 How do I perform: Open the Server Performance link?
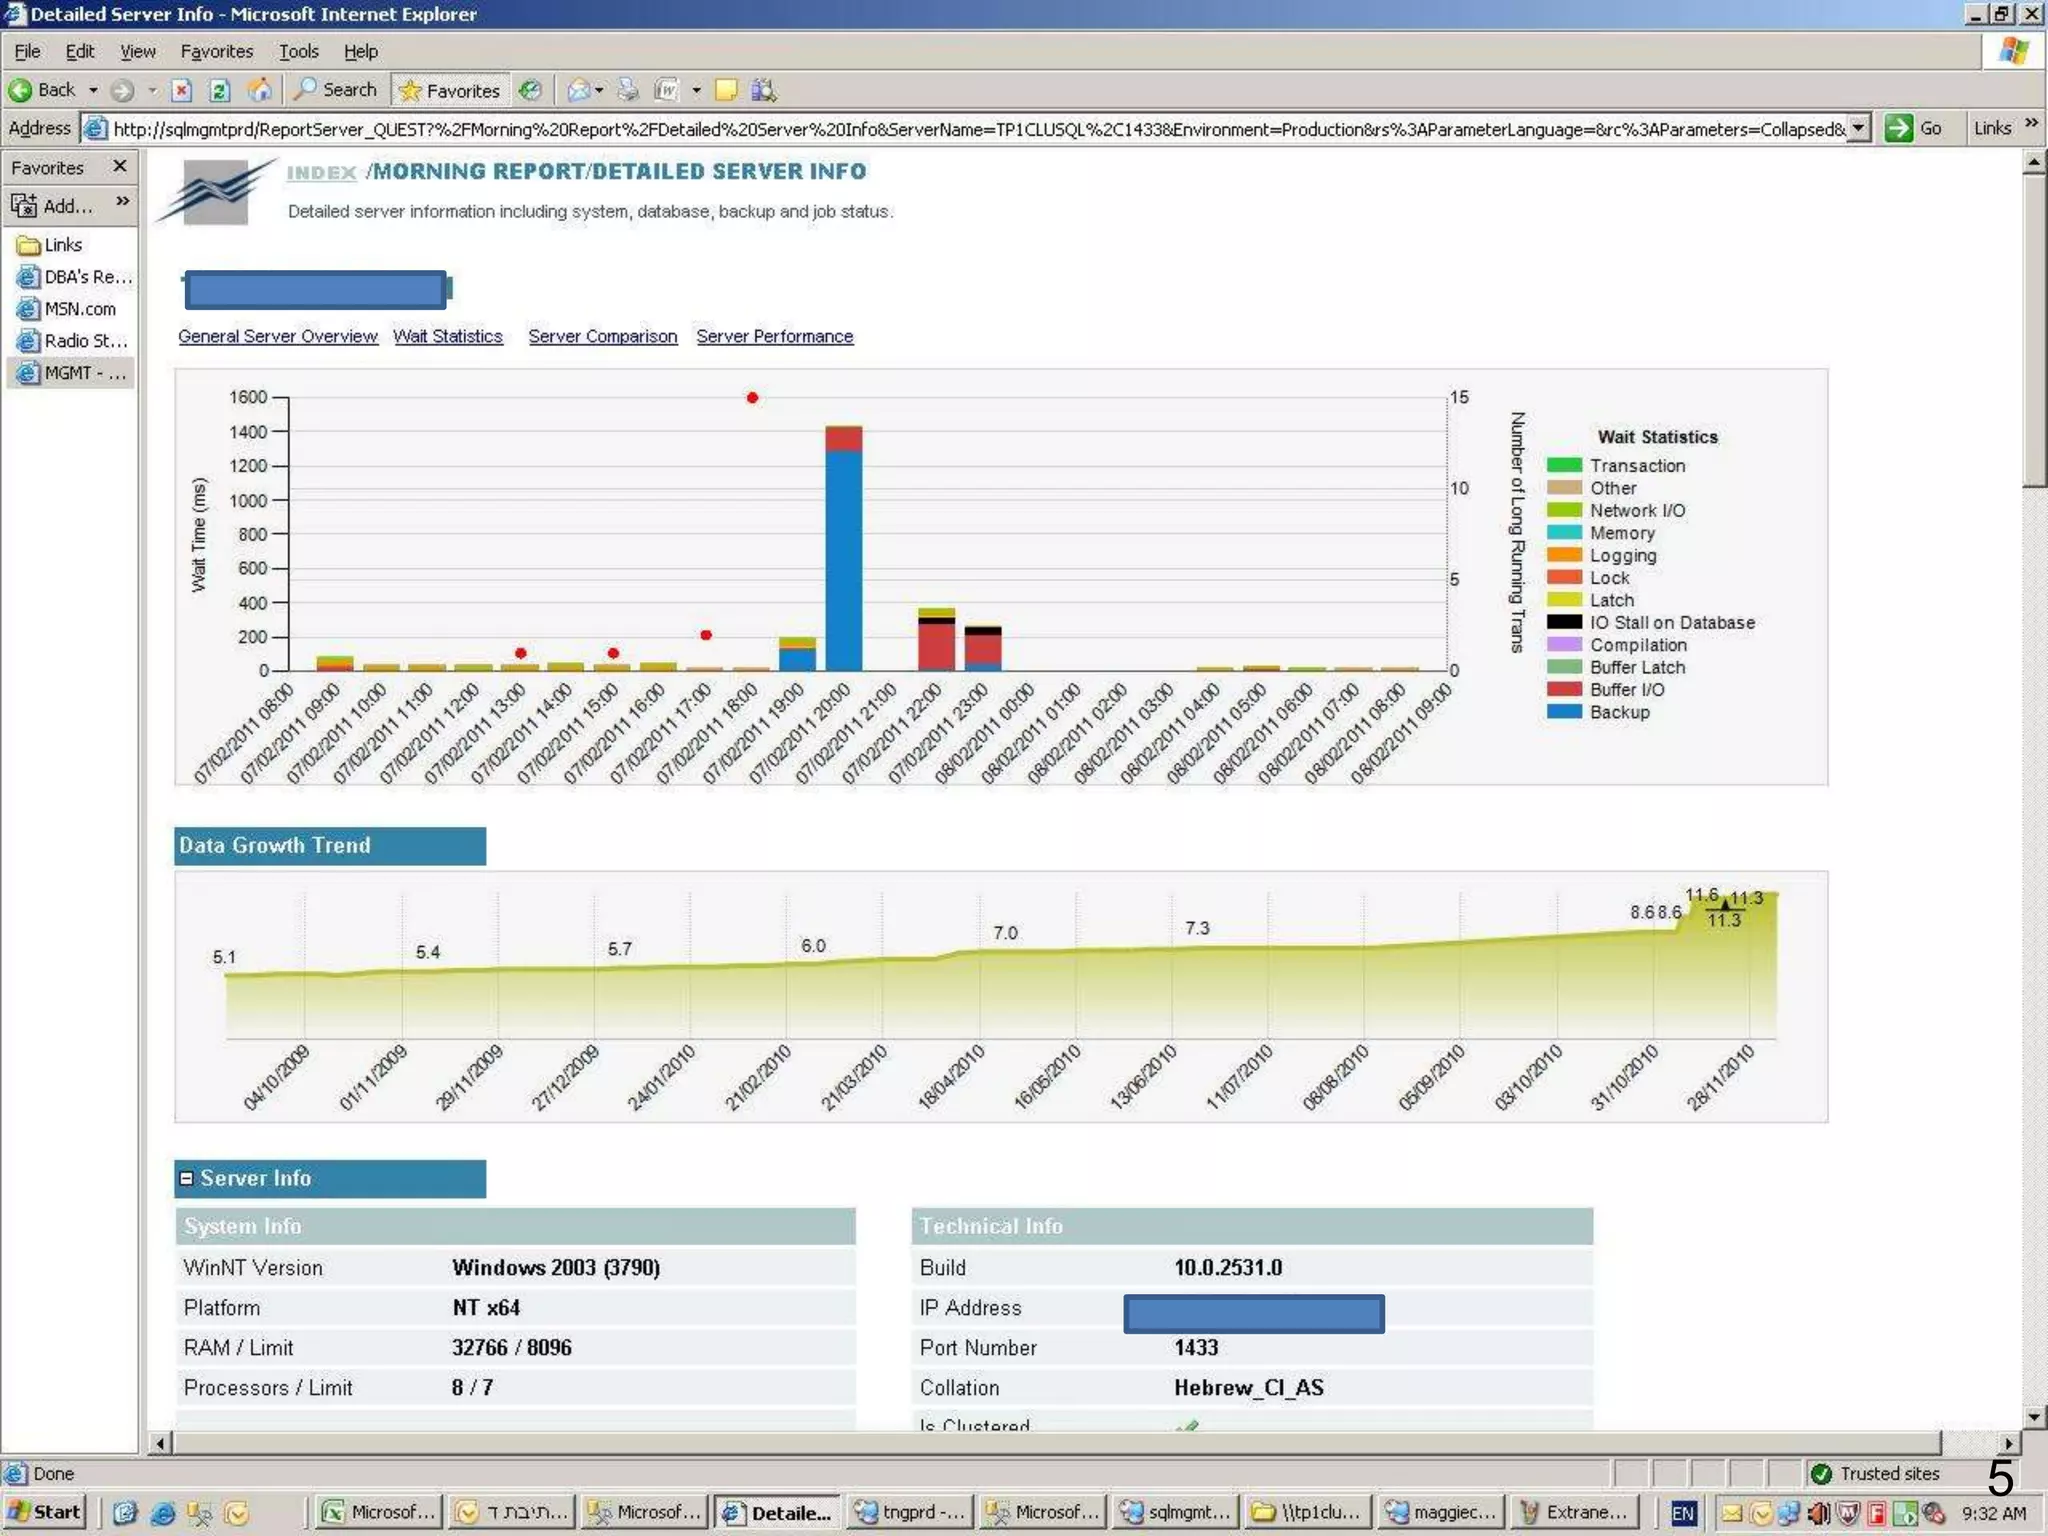[774, 336]
